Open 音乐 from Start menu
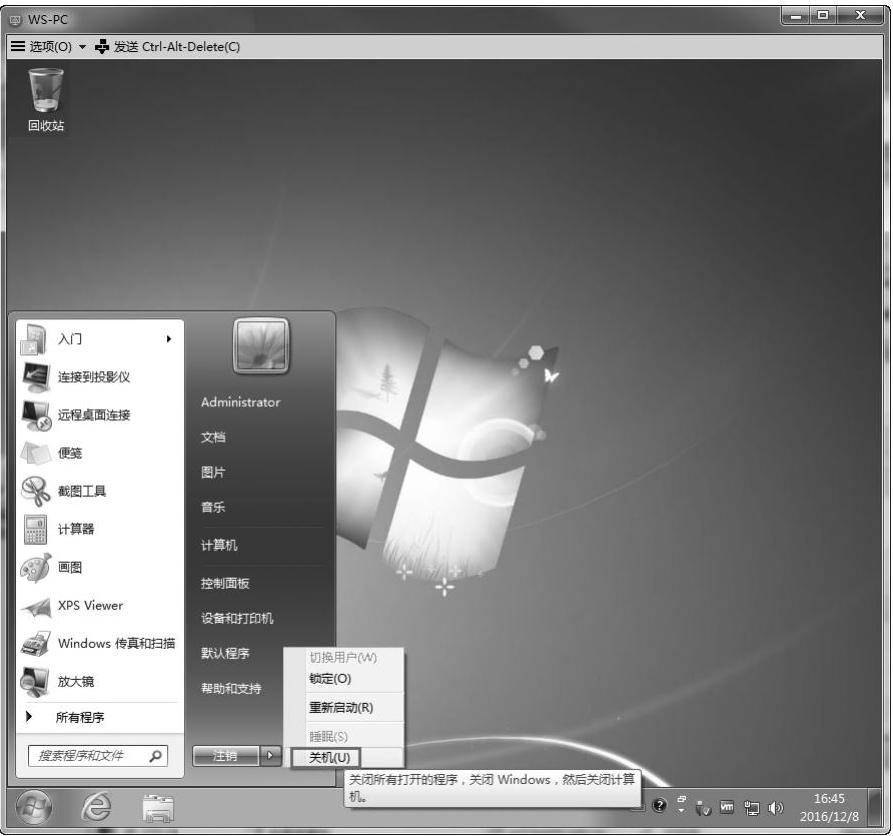Image resolution: width=893 pixels, height=836 pixels. click(213, 507)
